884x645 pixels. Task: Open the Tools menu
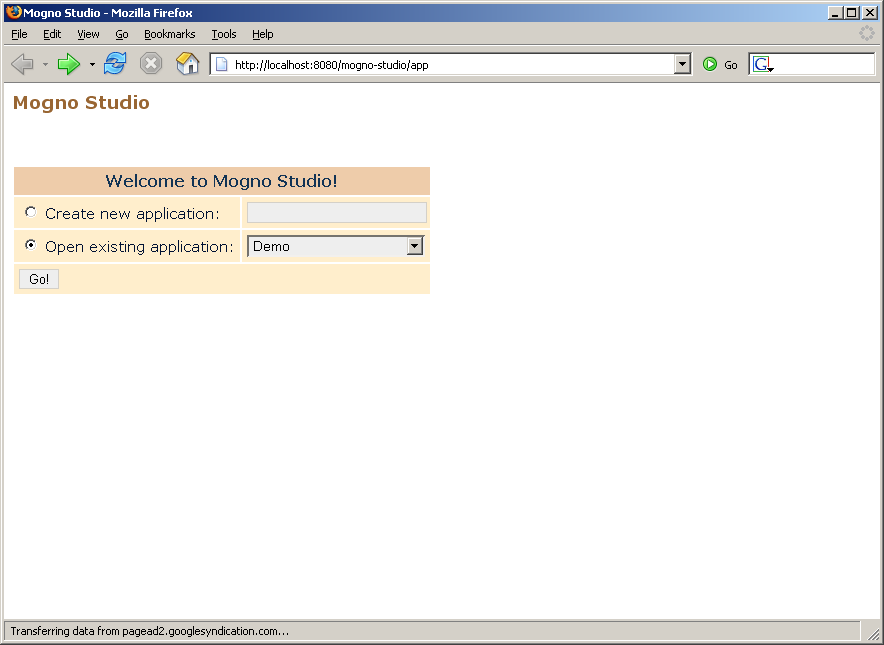coord(223,34)
